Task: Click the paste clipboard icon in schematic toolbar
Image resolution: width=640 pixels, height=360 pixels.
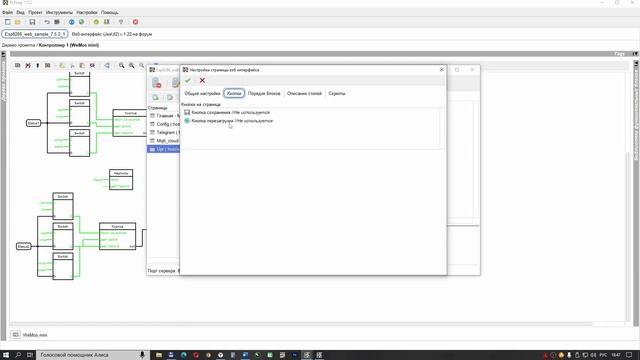Action: tap(82, 65)
